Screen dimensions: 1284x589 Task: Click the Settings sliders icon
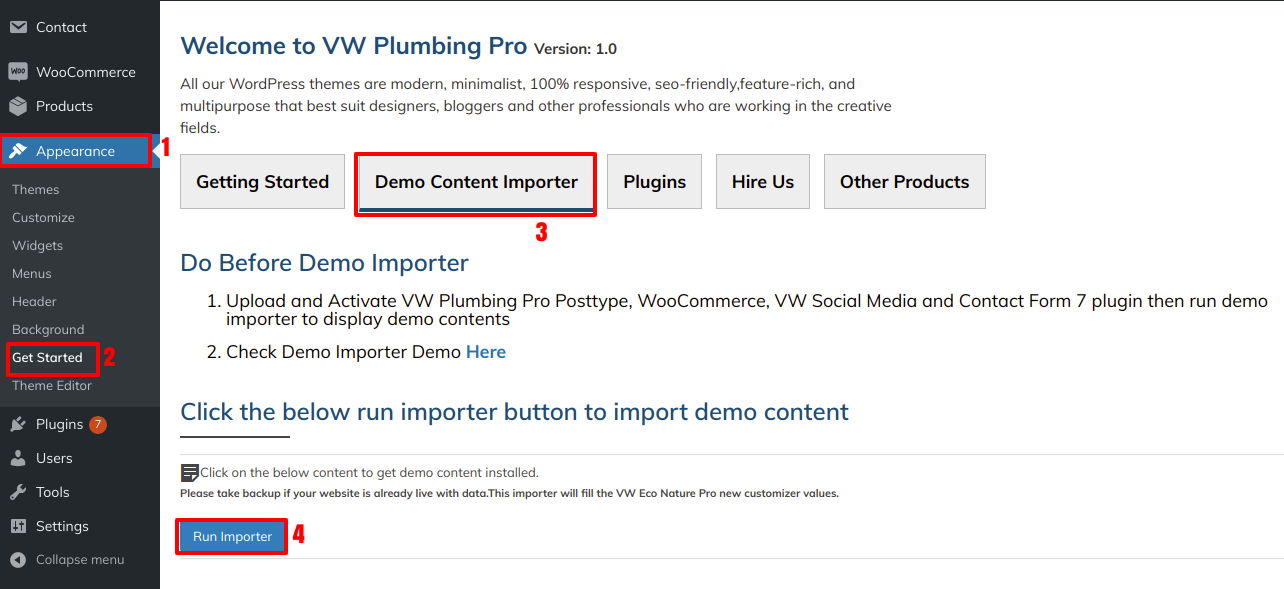(18, 526)
